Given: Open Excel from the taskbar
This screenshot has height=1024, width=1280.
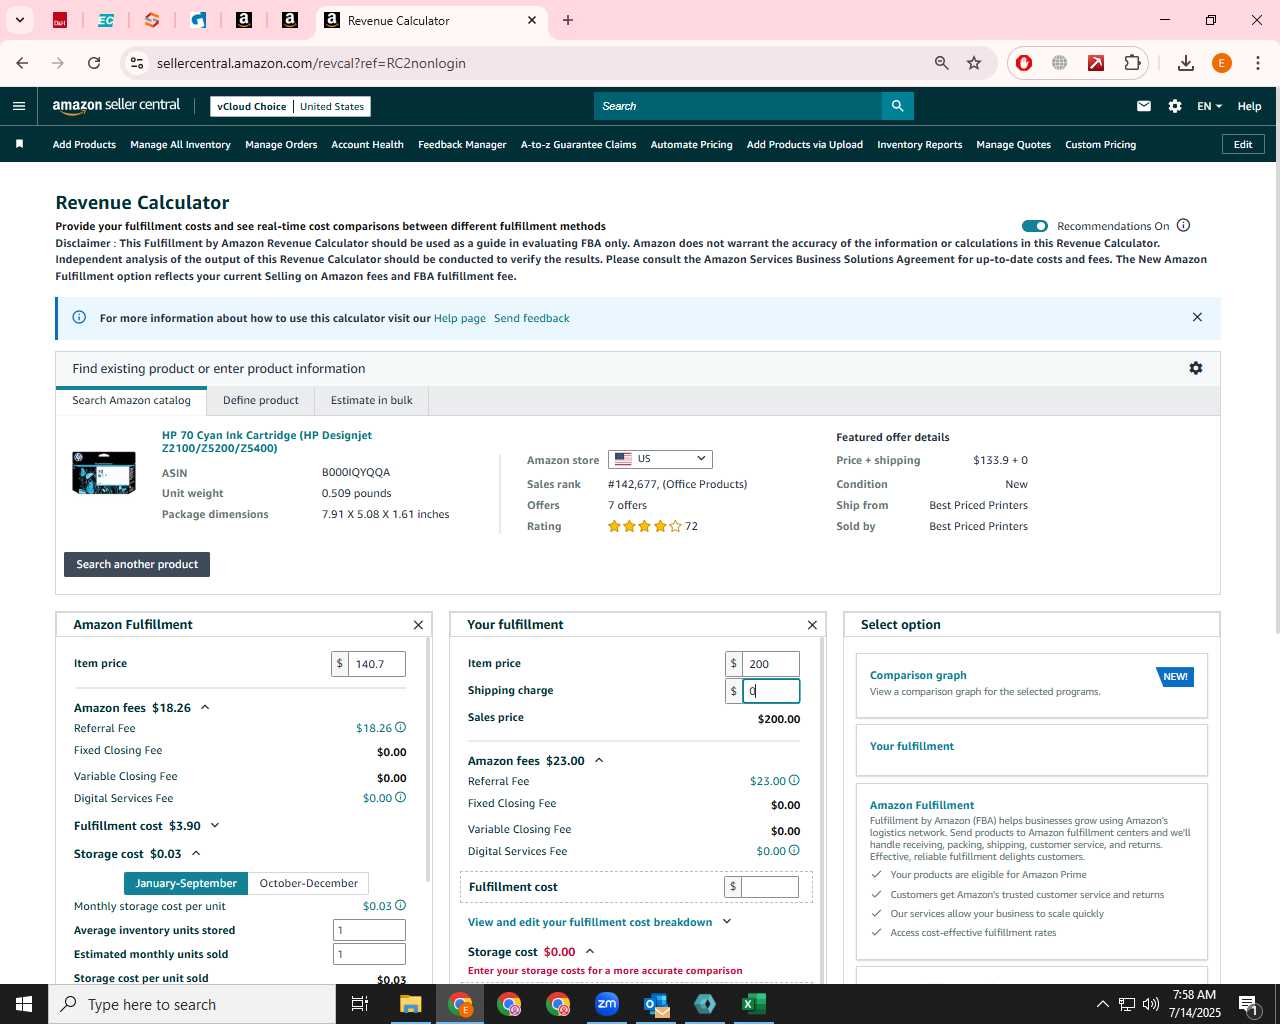Looking at the screenshot, I should point(754,1004).
